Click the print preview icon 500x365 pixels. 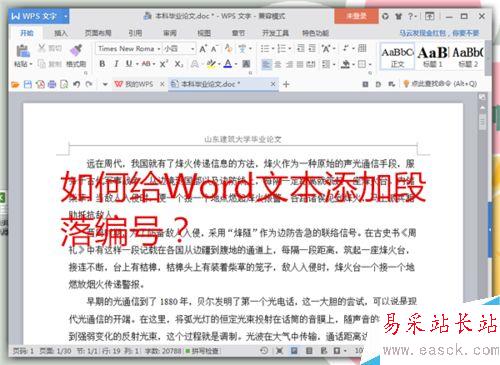tap(64, 84)
